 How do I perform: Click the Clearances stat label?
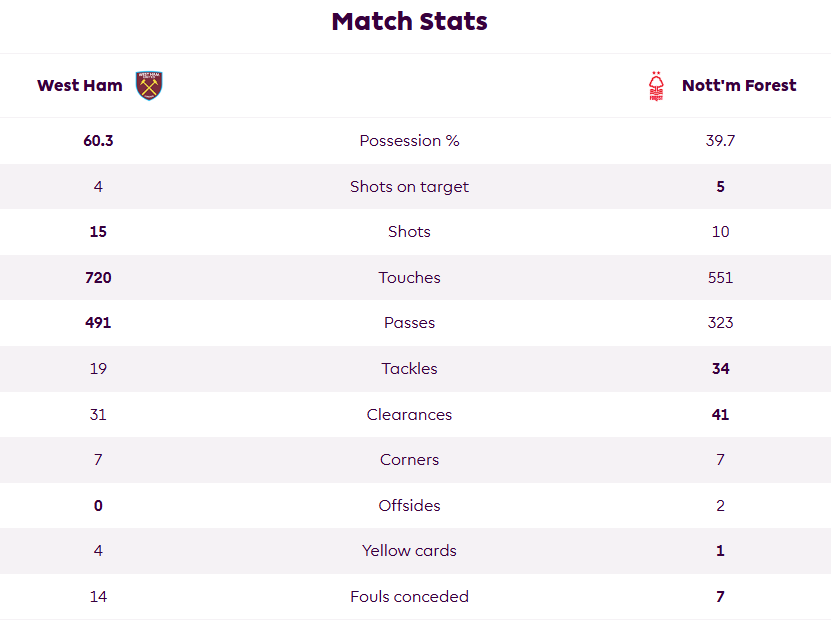click(x=409, y=415)
